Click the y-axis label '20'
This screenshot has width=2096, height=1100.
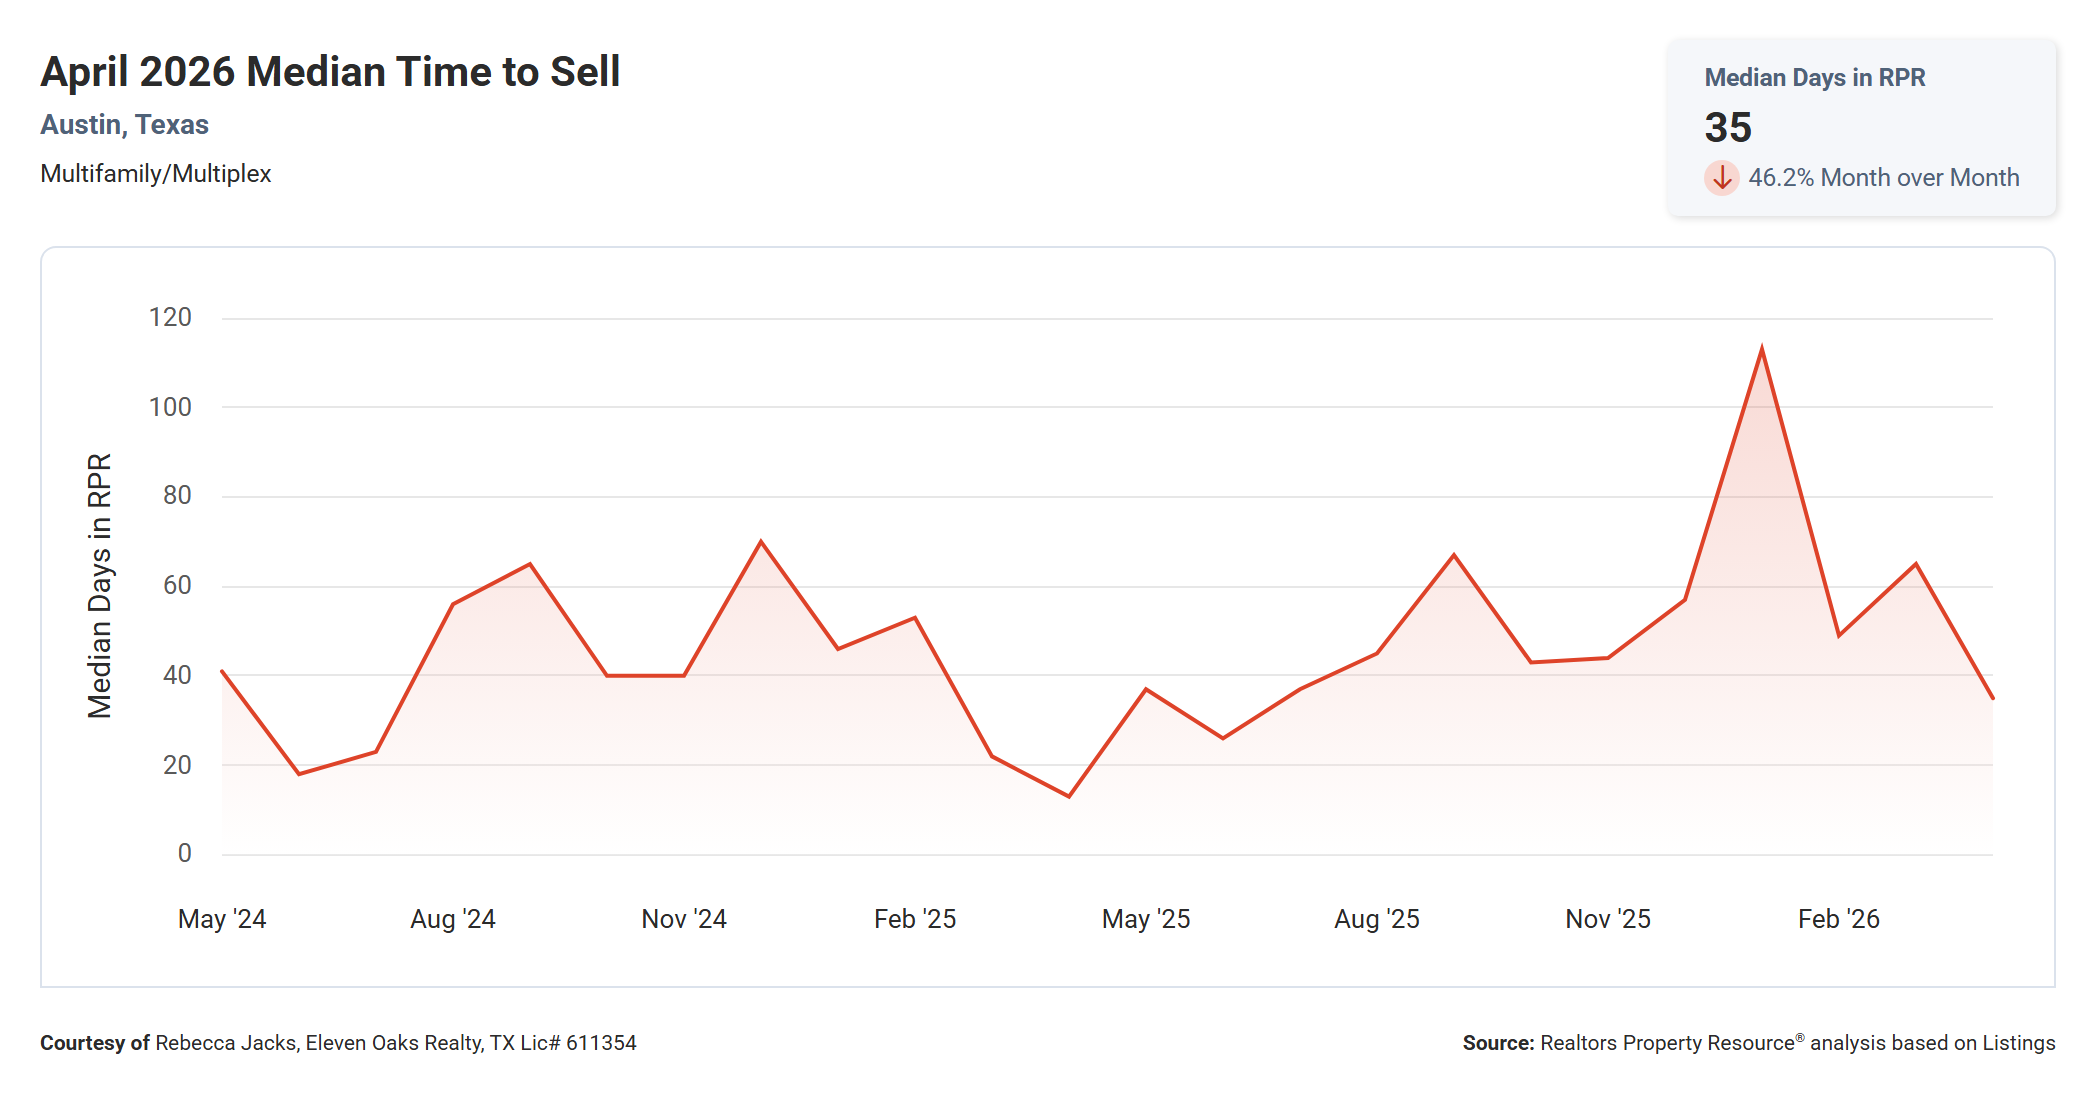[177, 765]
